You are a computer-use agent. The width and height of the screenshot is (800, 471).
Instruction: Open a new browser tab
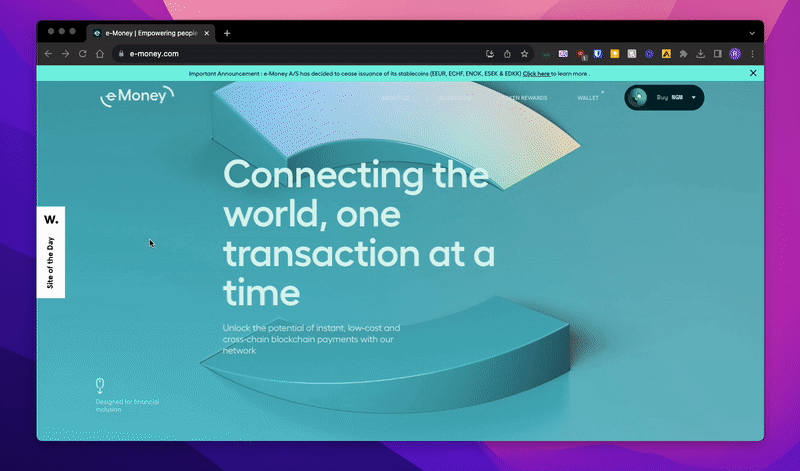[x=227, y=33]
